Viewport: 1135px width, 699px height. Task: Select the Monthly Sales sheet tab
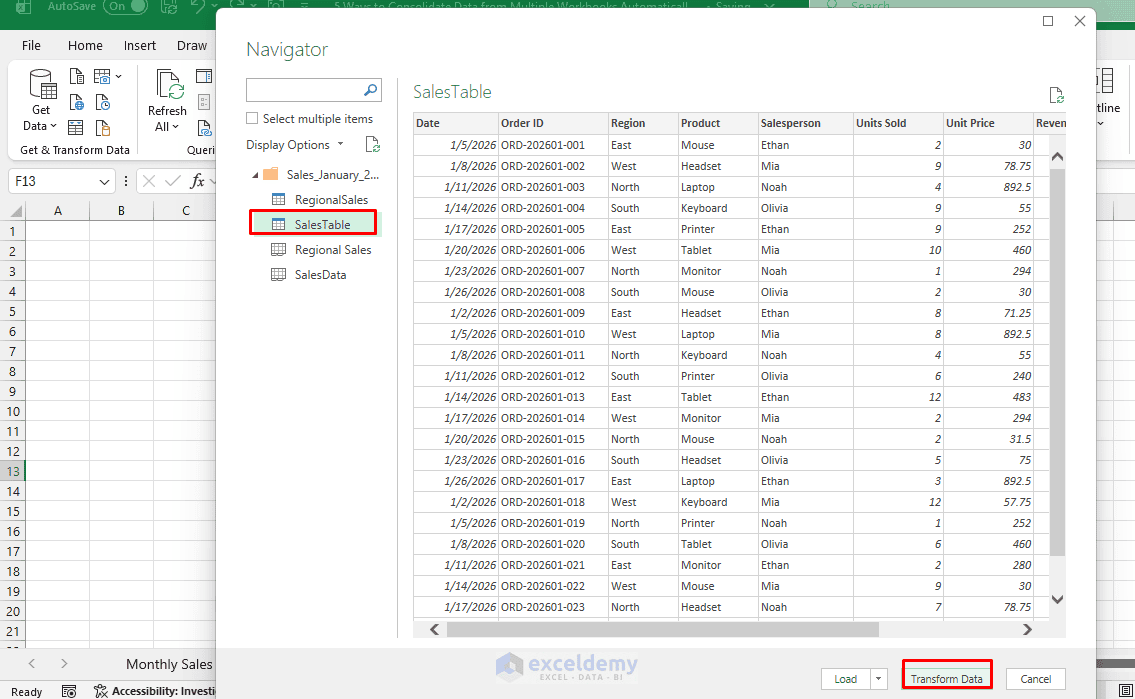coord(169,664)
